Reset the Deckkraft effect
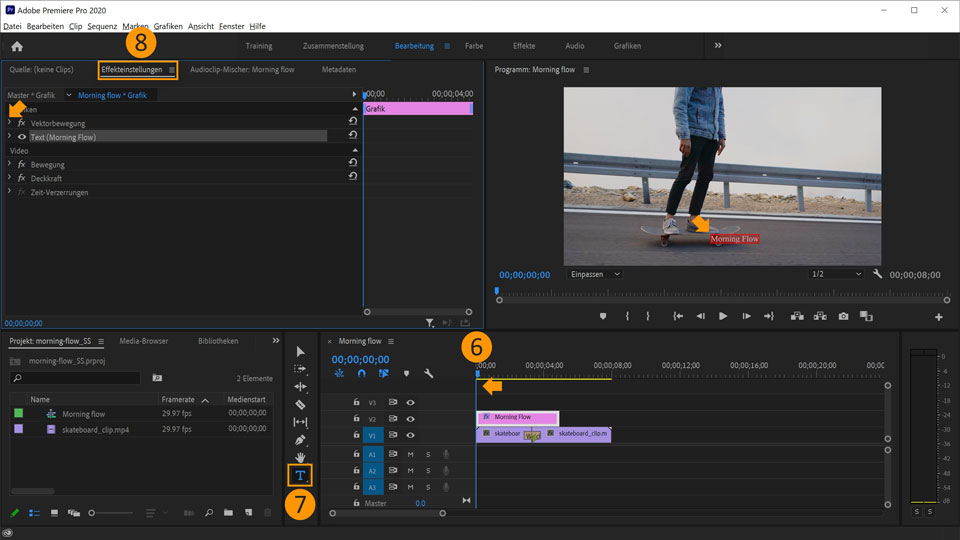 [x=352, y=178]
